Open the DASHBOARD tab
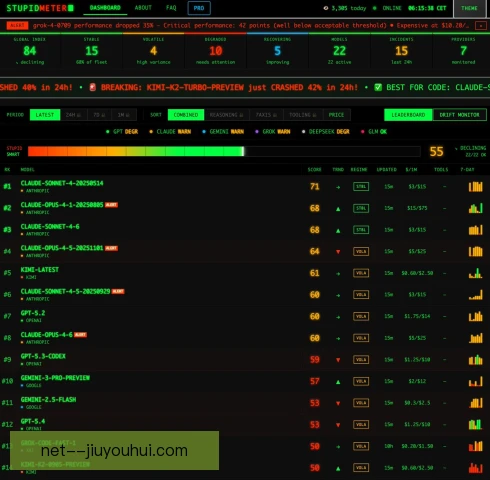The height and width of the screenshot is (480, 490). pyautogui.click(x=105, y=8)
